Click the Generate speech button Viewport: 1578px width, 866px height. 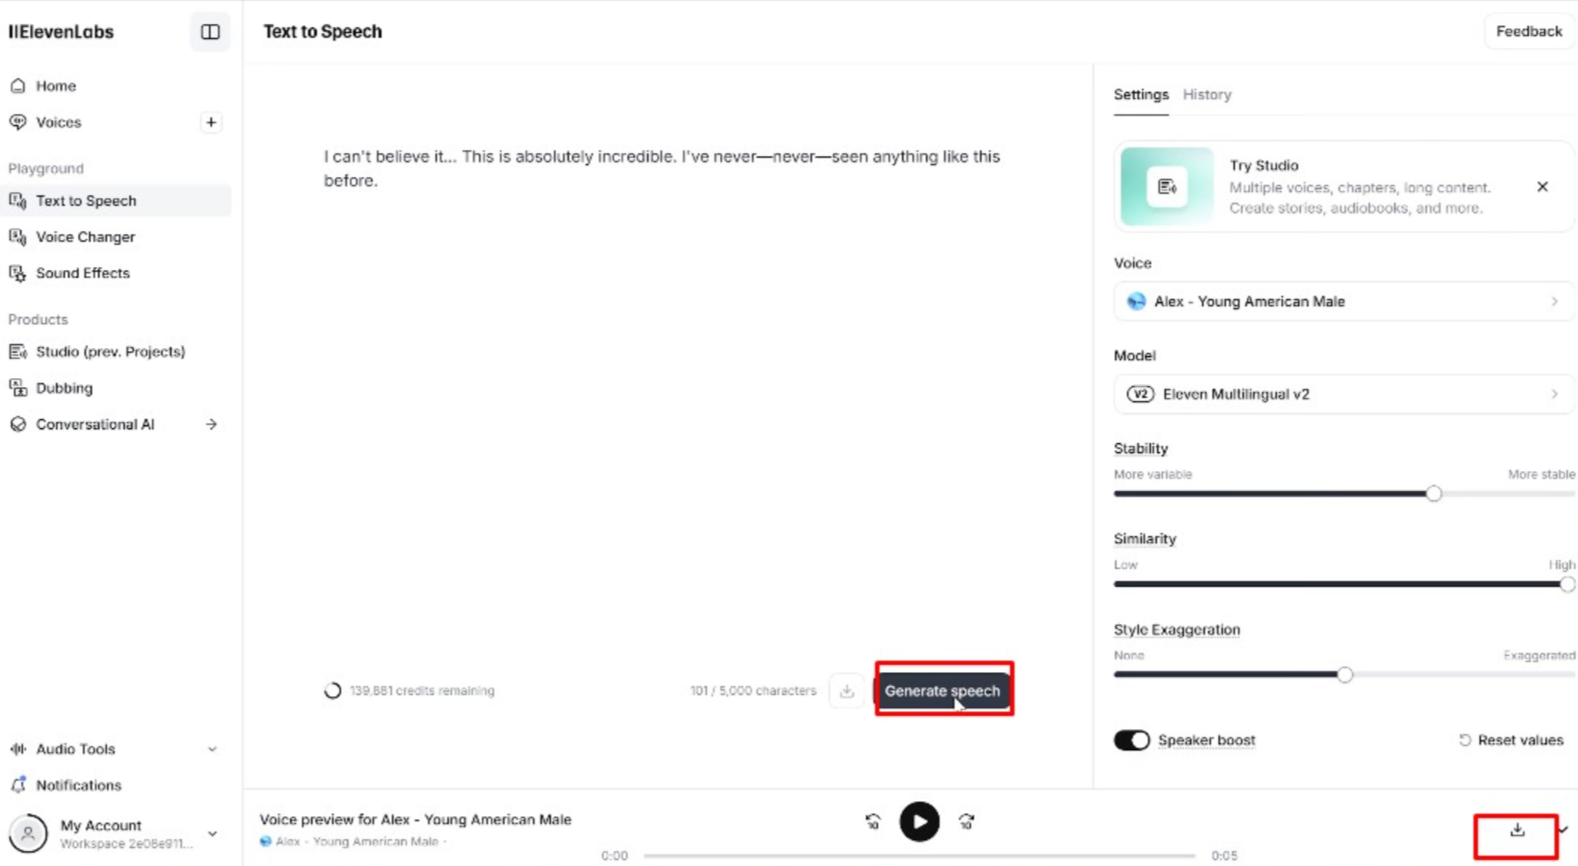[x=942, y=691]
